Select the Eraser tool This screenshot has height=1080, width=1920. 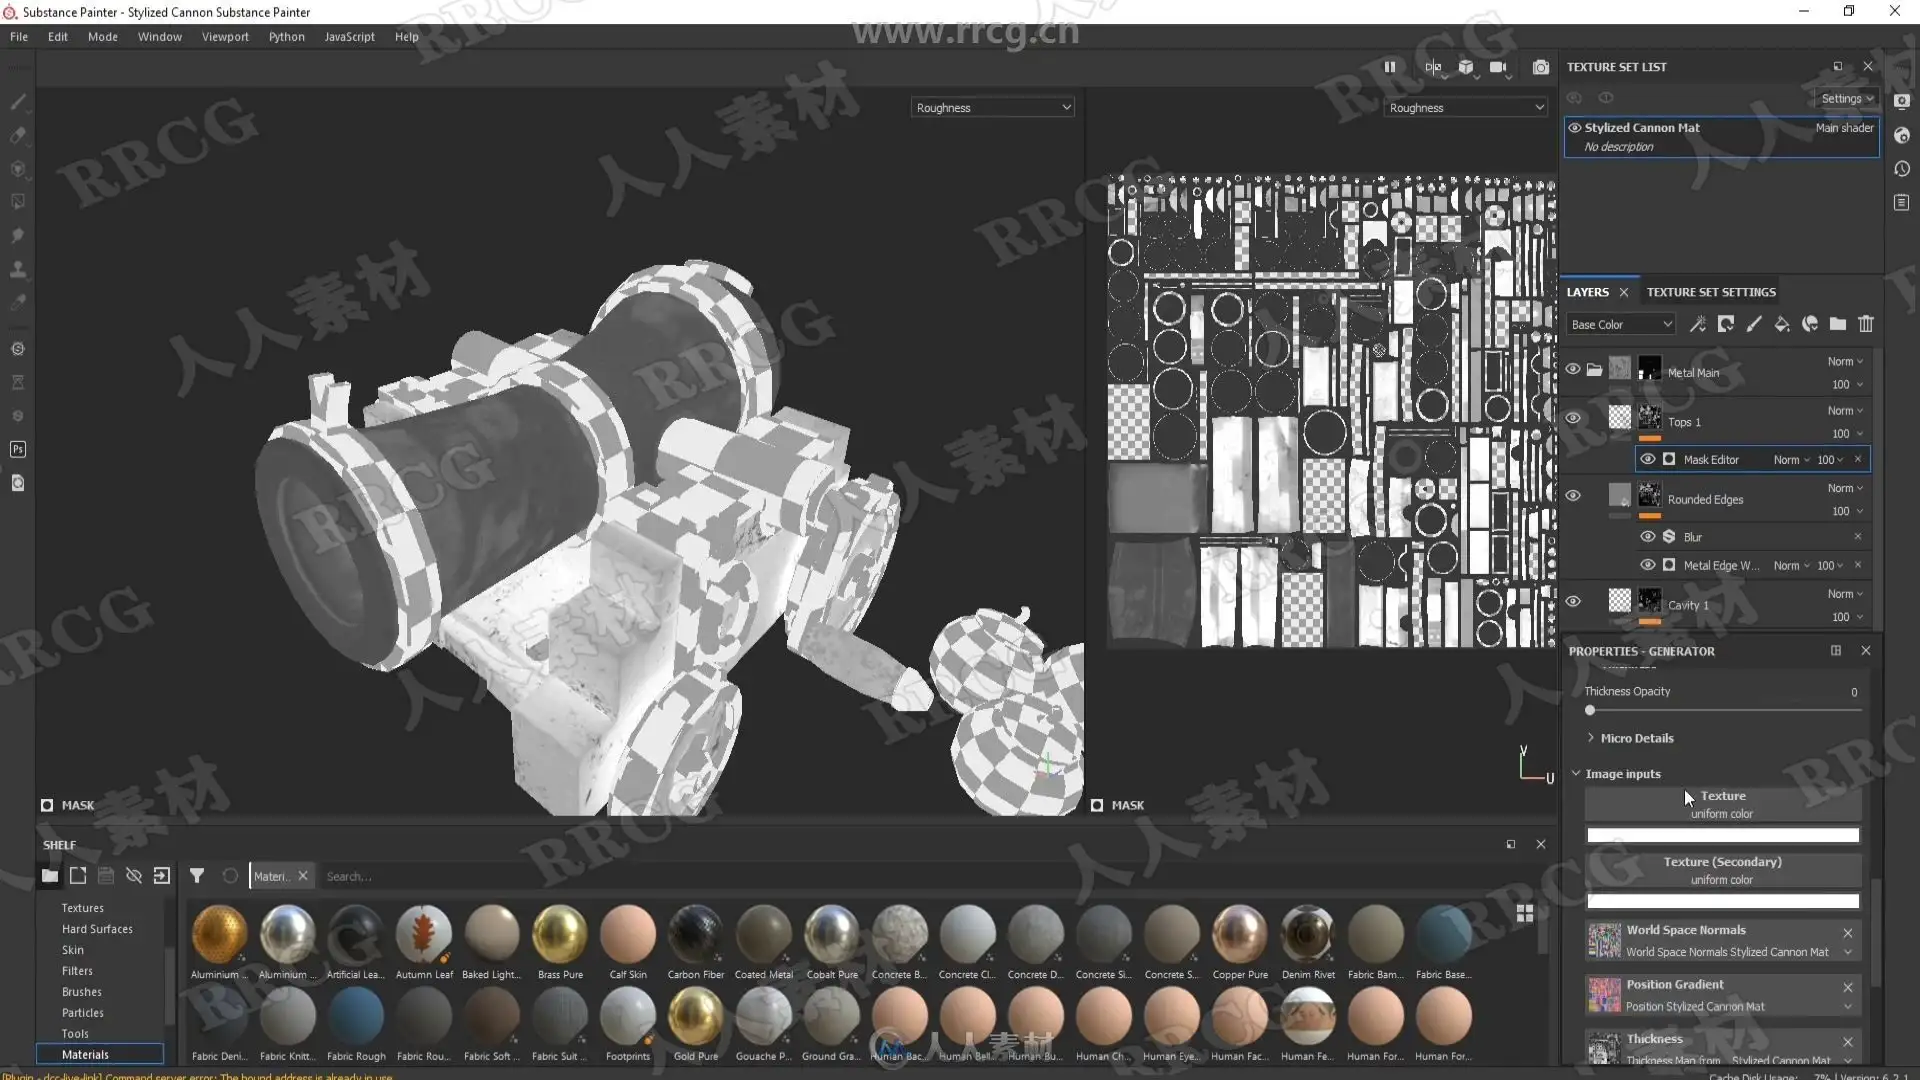click(18, 135)
